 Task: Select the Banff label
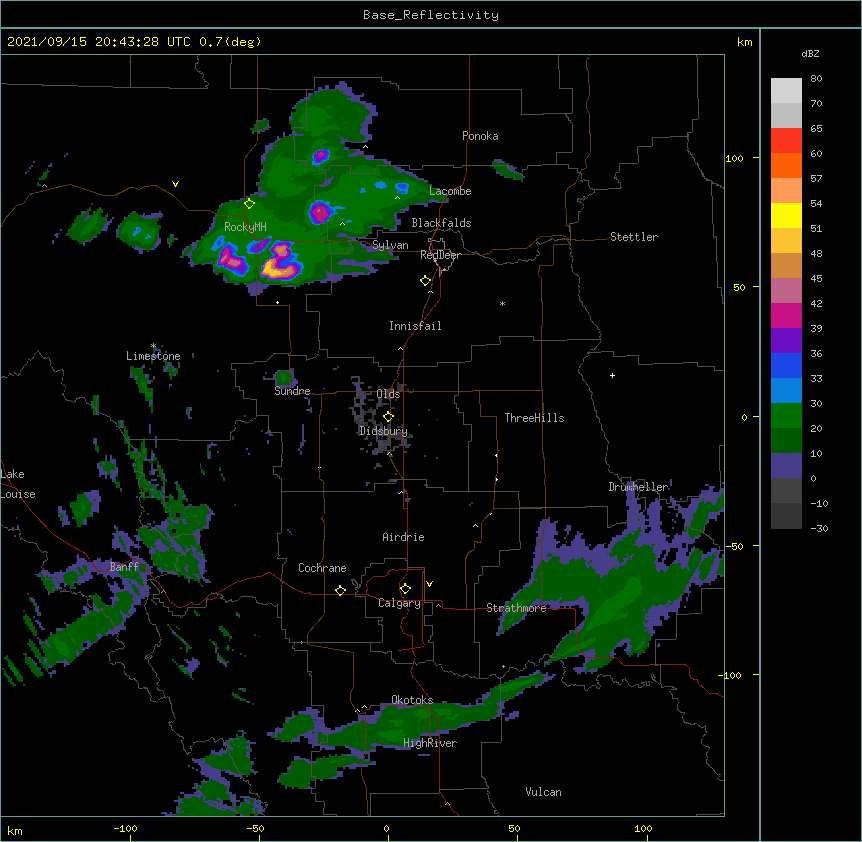coord(124,567)
